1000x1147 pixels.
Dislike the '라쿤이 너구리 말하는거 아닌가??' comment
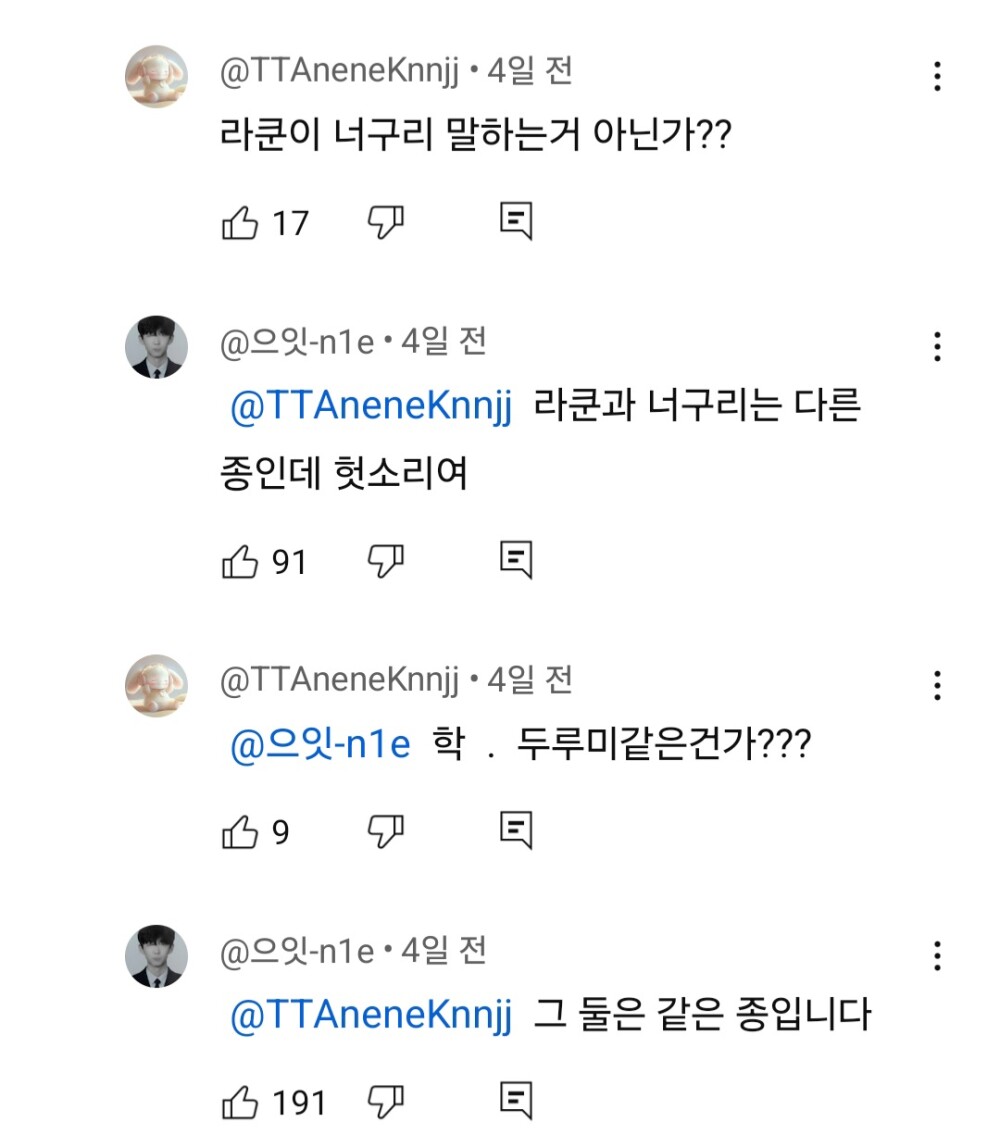tap(386, 222)
